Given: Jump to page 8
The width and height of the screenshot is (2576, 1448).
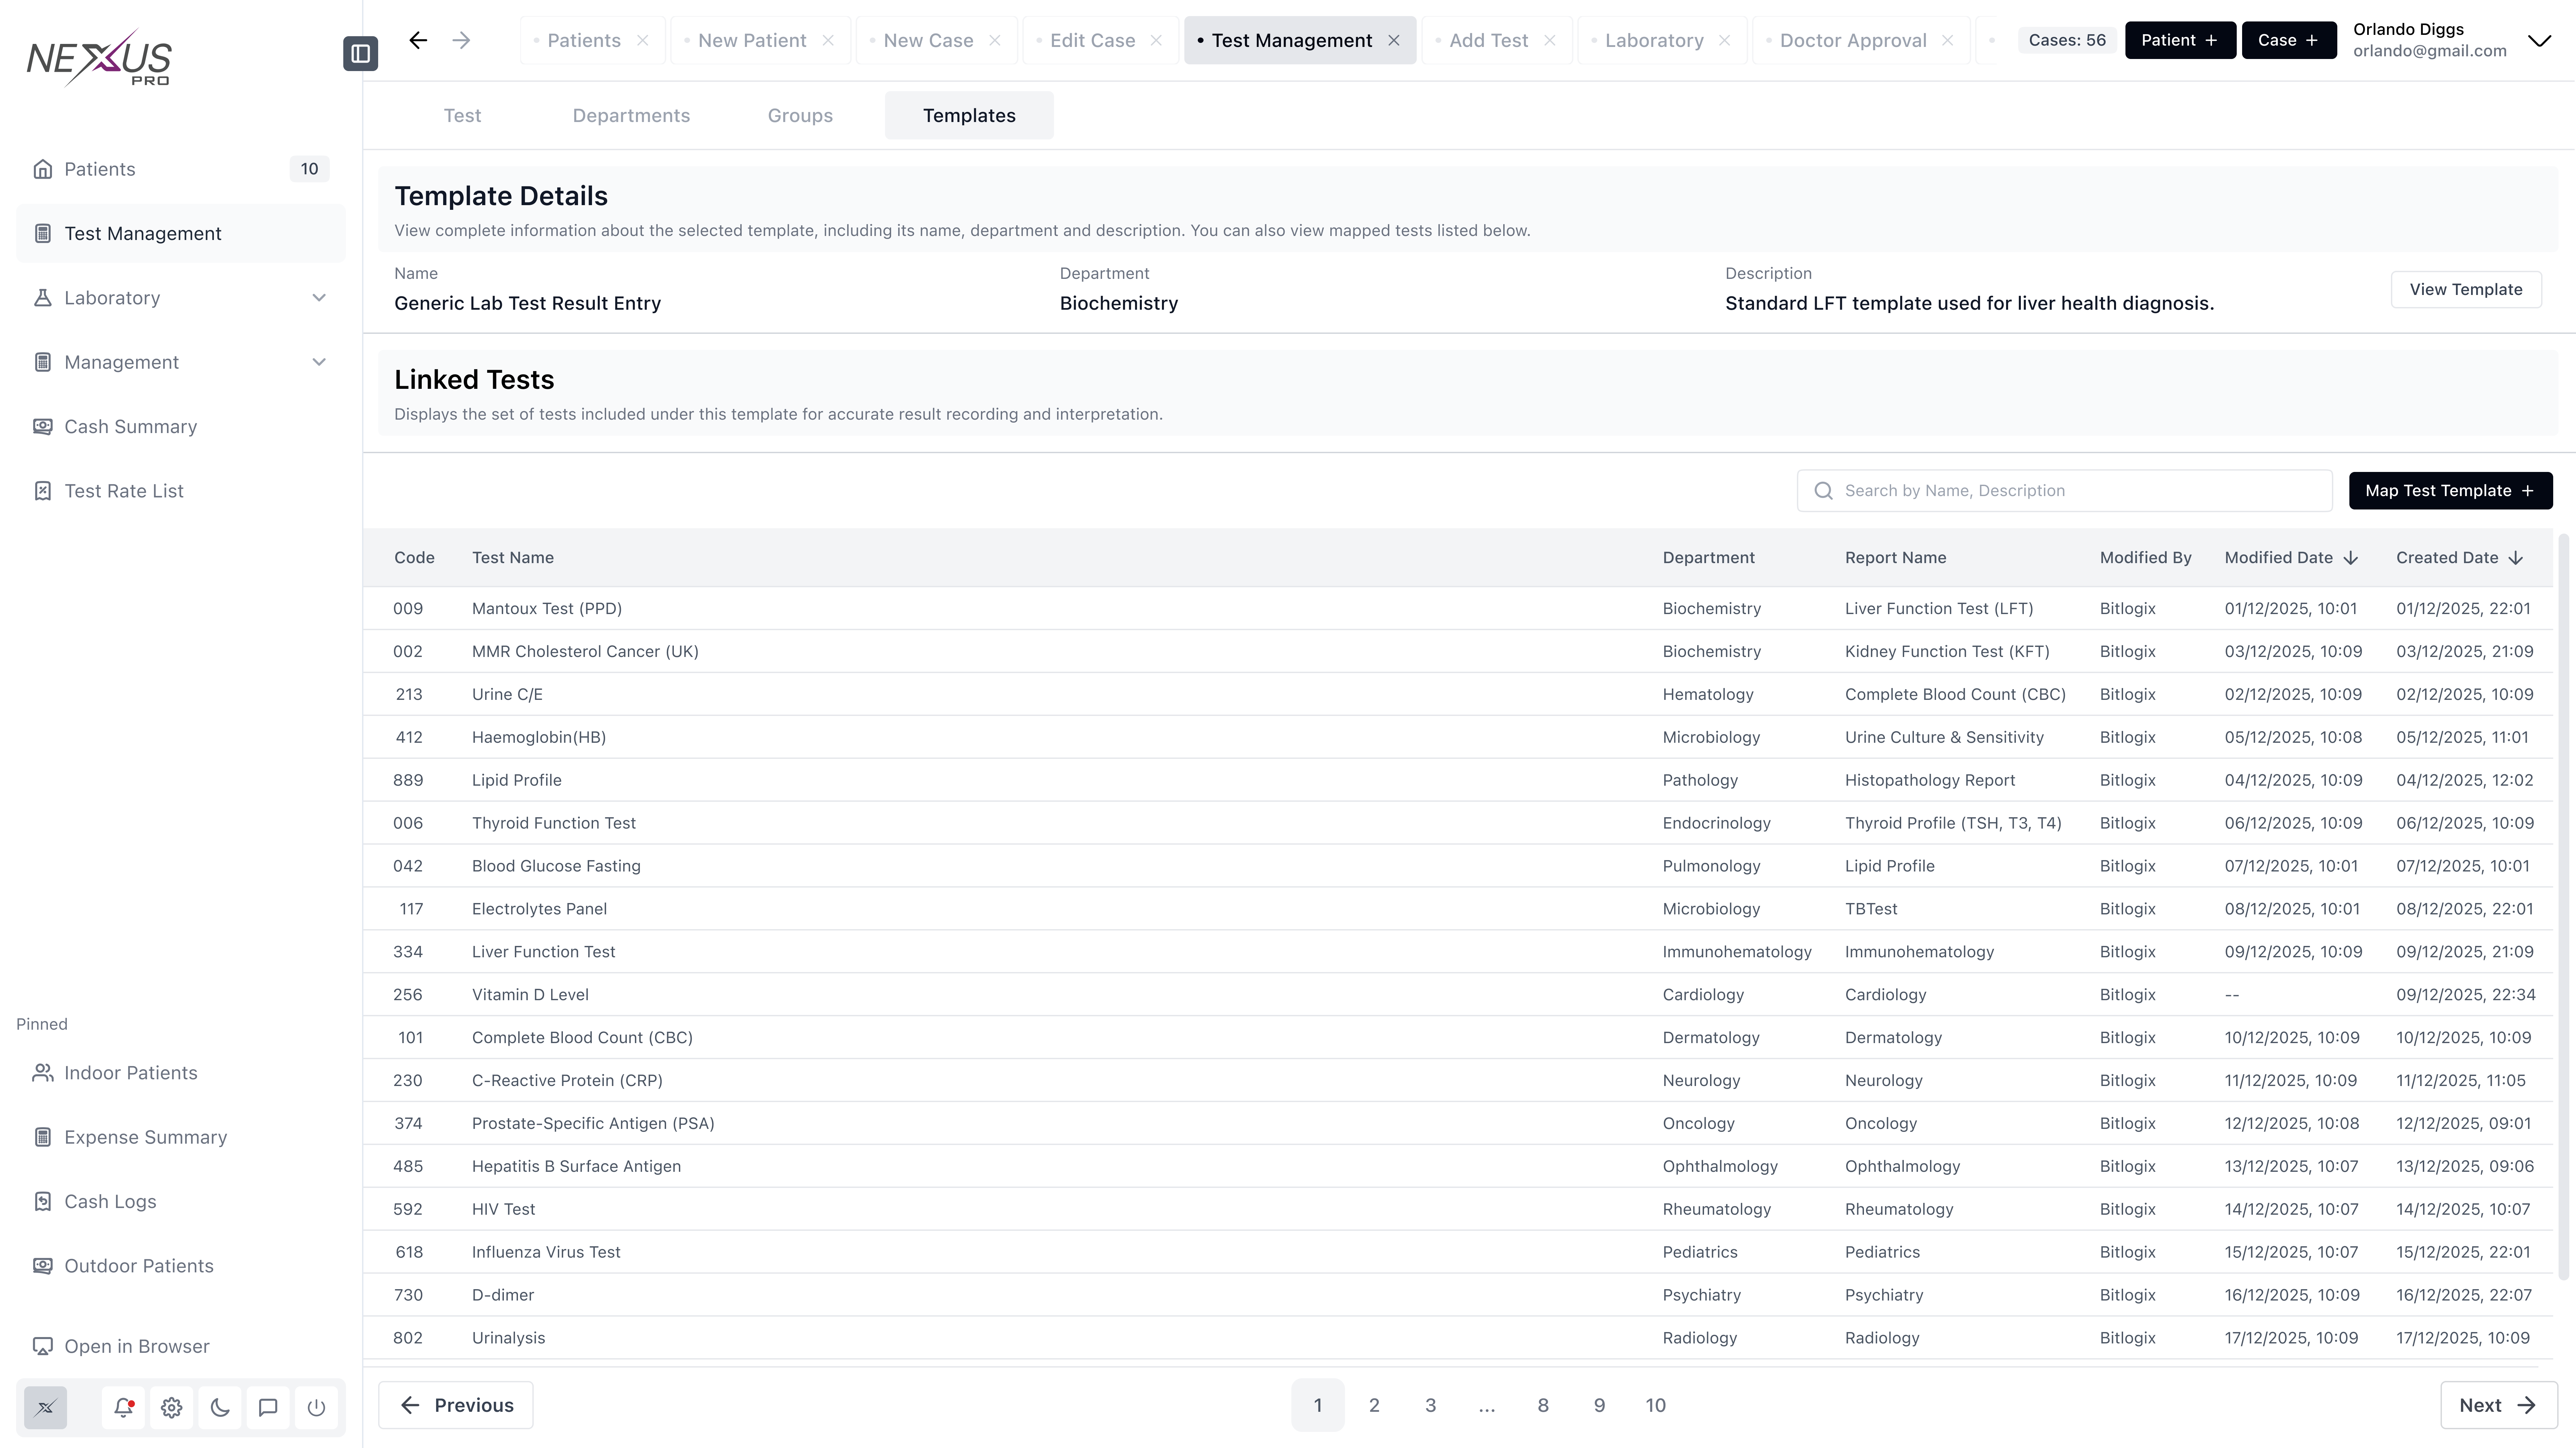Looking at the screenshot, I should coord(1543,1405).
